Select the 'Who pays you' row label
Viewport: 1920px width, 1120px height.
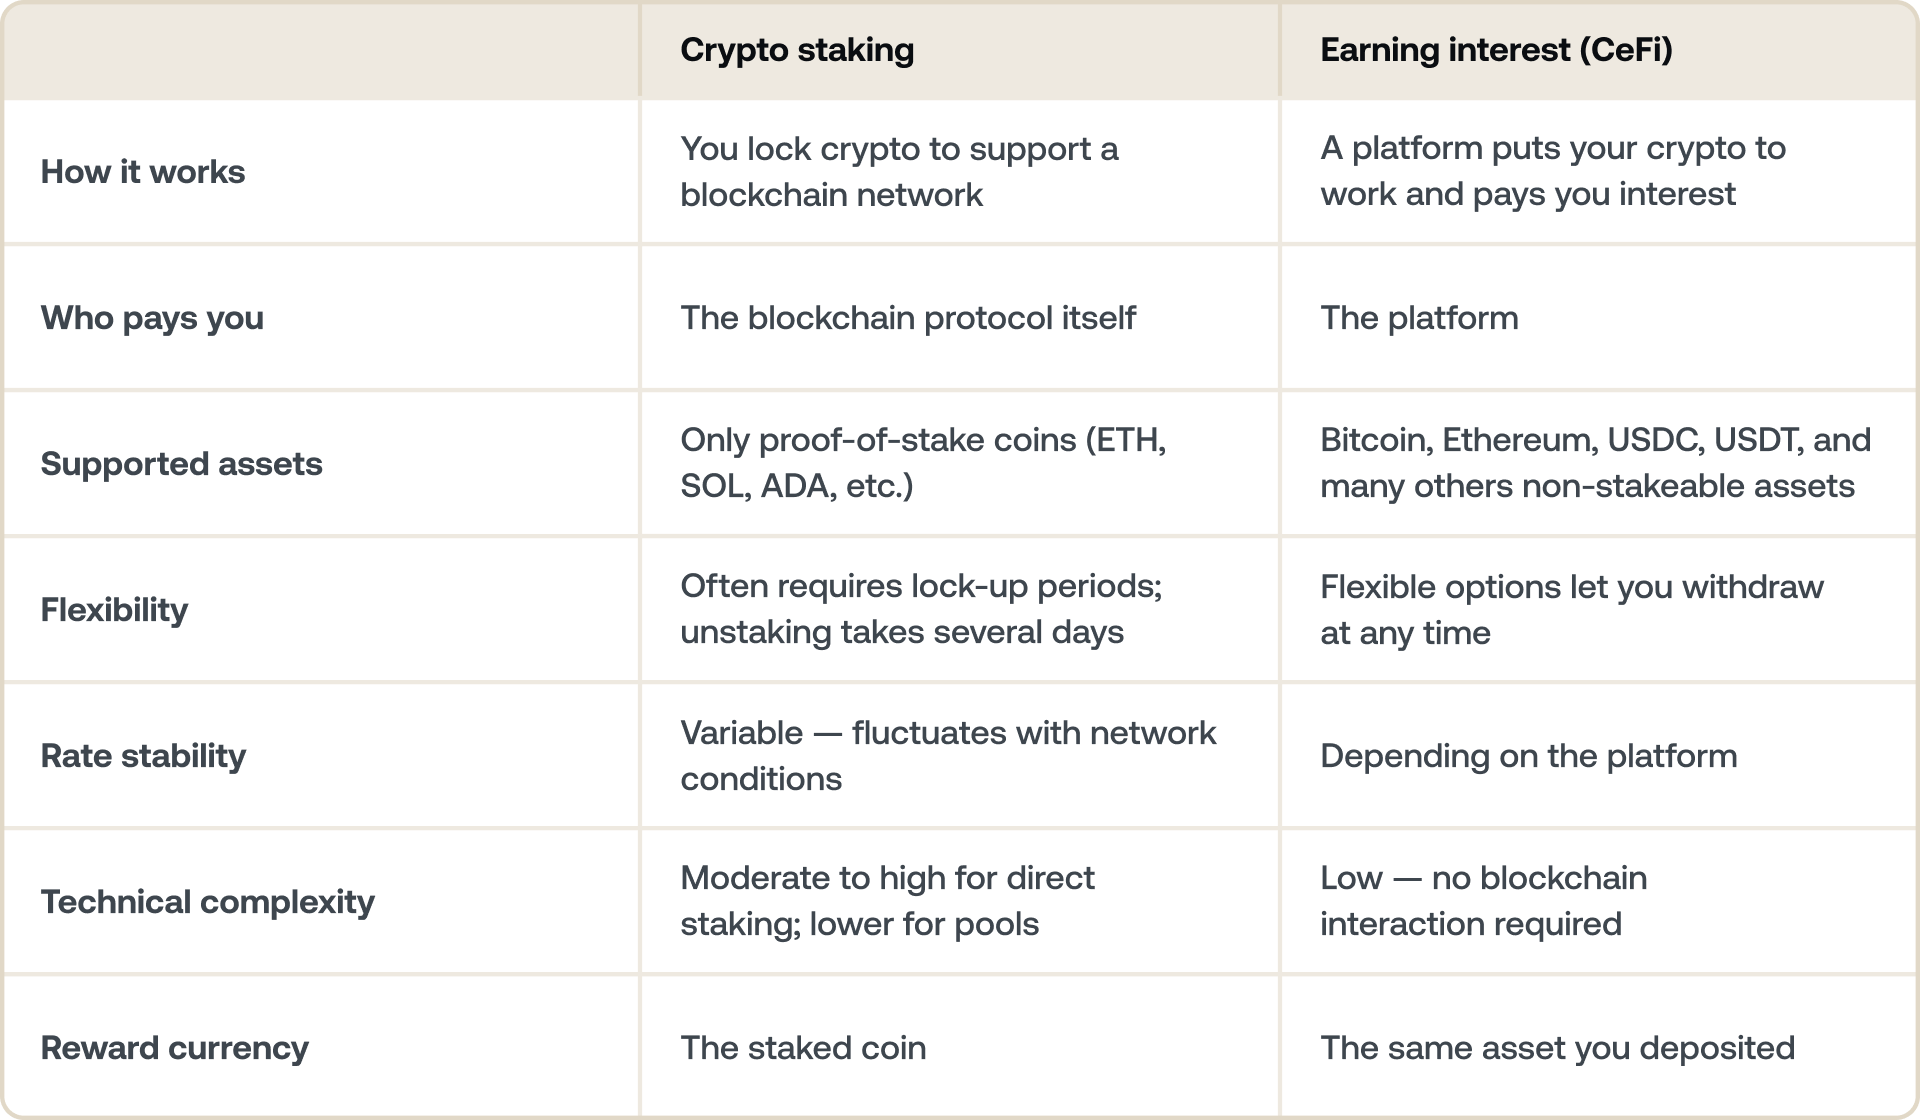pos(152,318)
